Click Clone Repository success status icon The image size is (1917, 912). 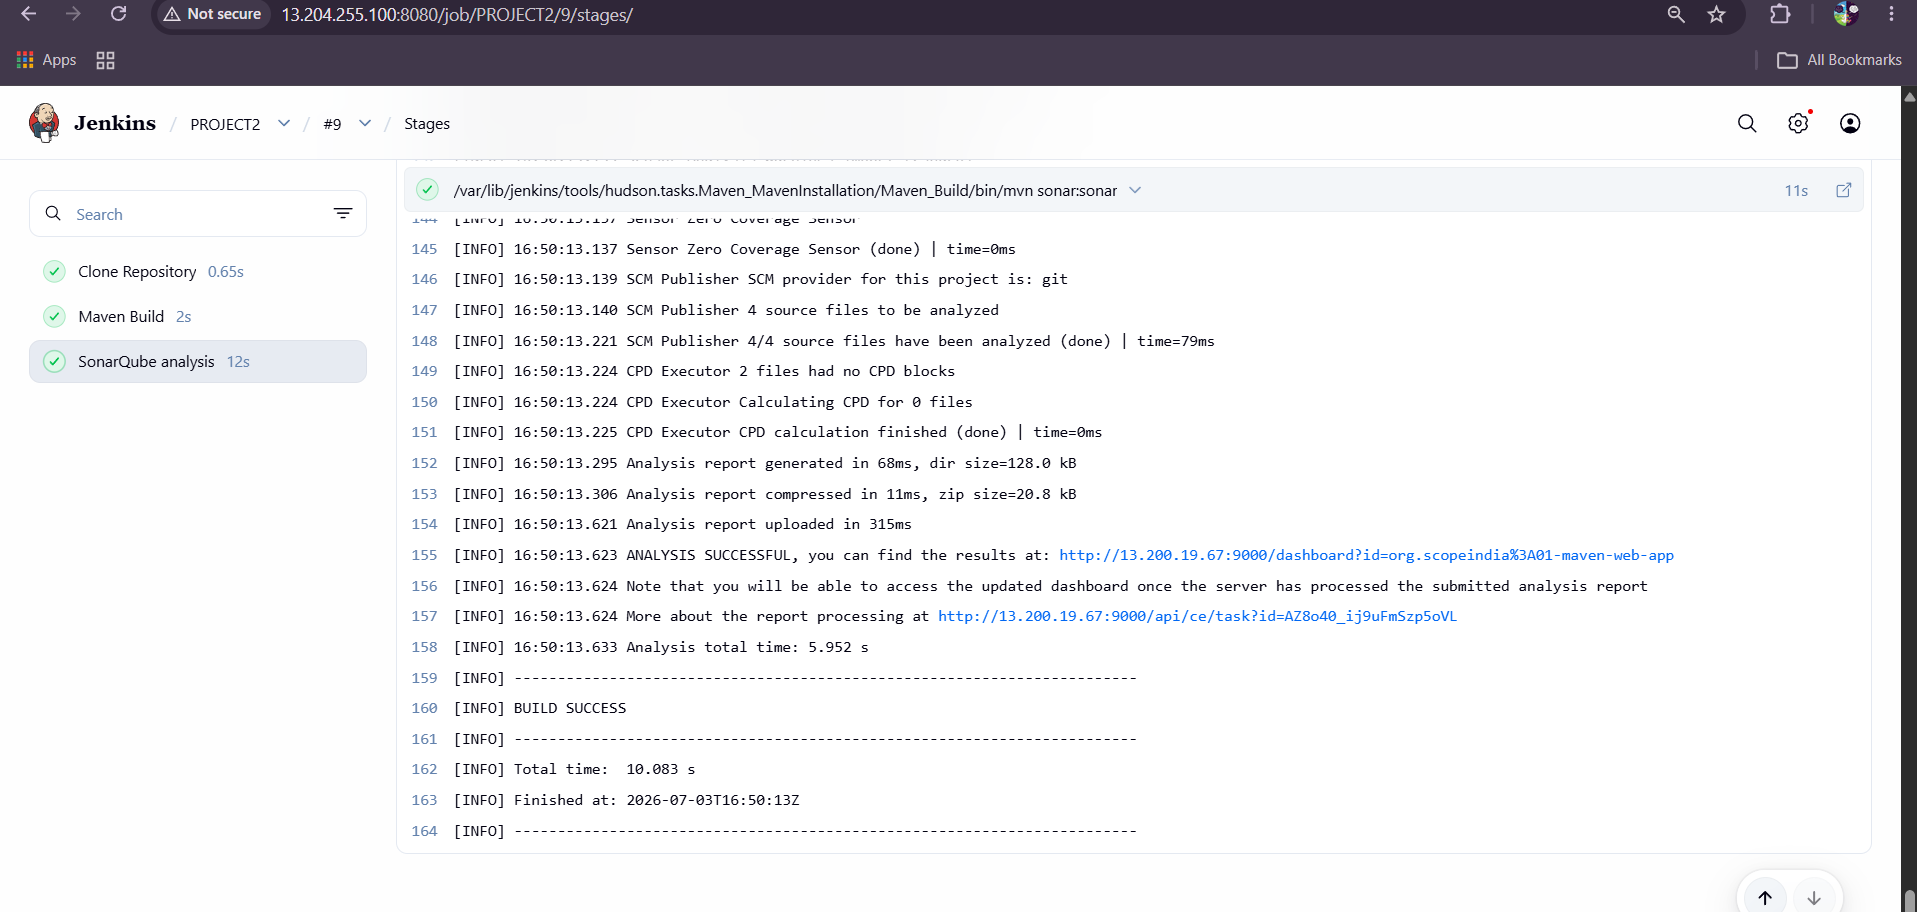point(55,272)
